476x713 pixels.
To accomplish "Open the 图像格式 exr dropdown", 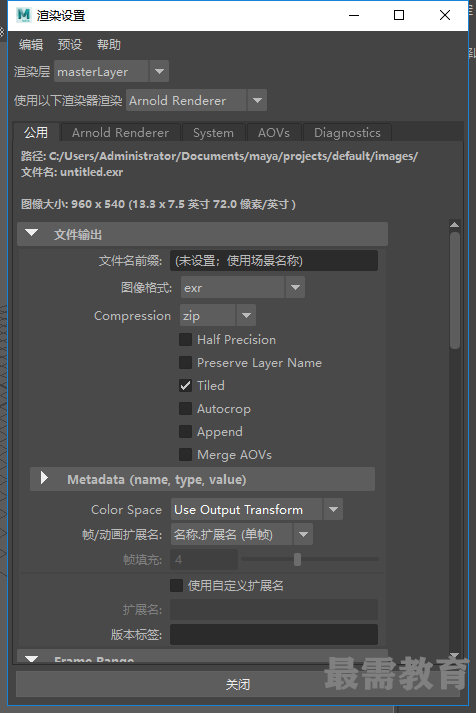I will [x=243, y=287].
